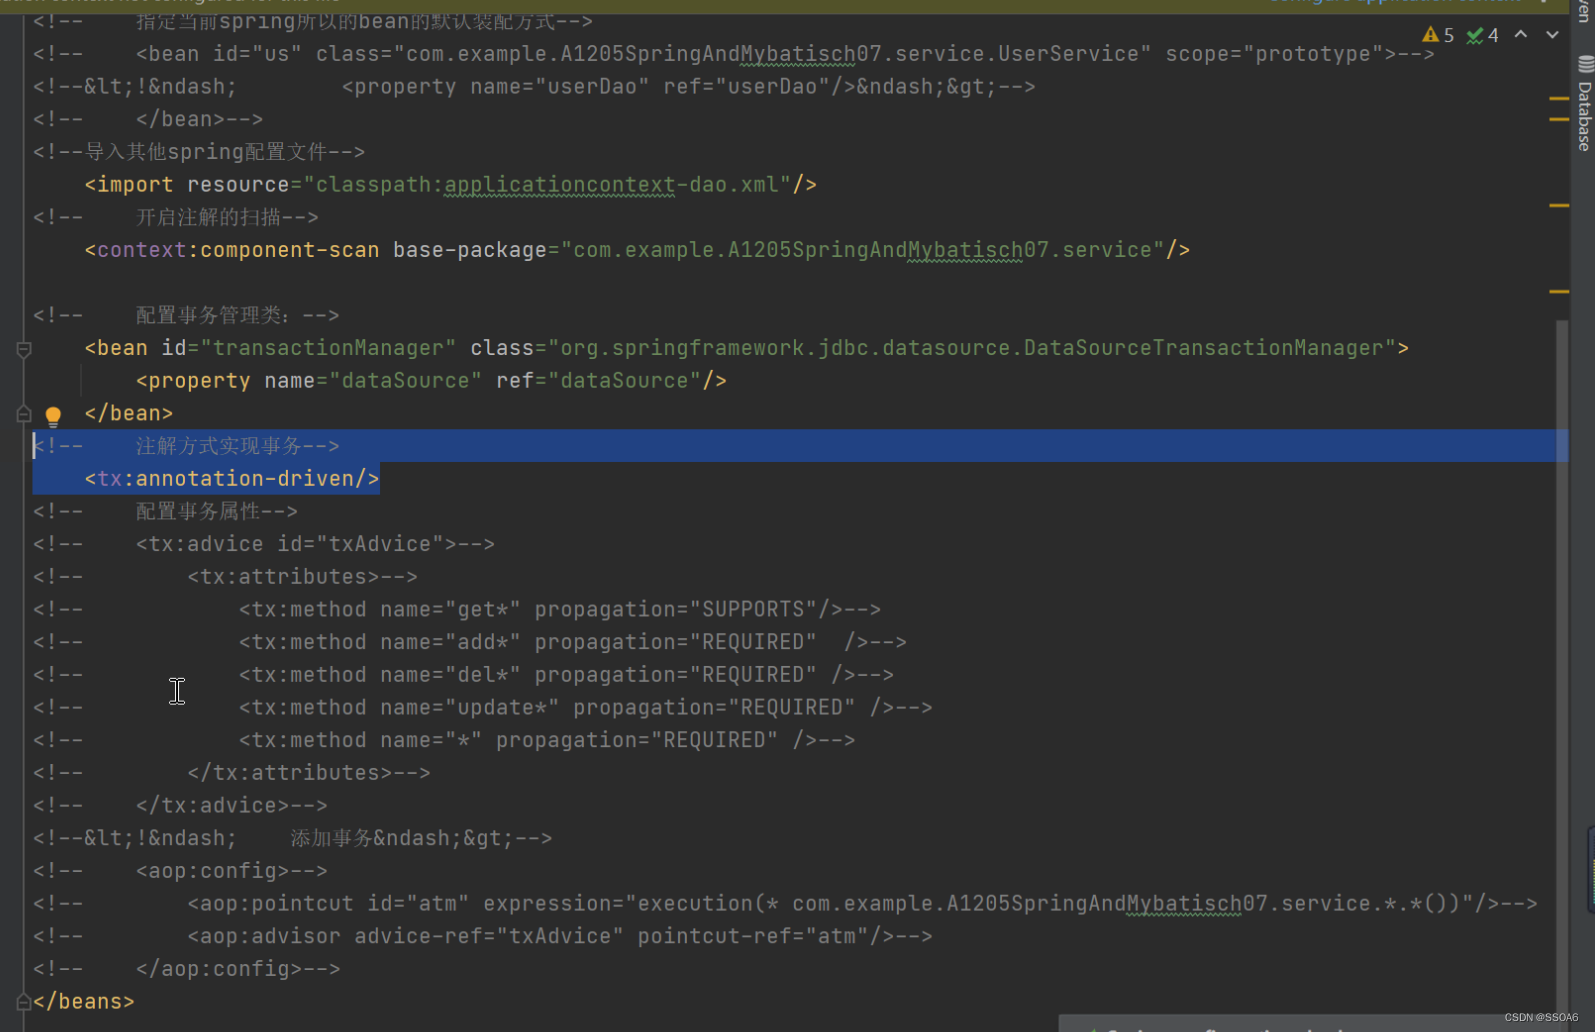Viewport: 1595px width, 1032px height.
Task: Click the import resource tag
Action: click(450, 185)
